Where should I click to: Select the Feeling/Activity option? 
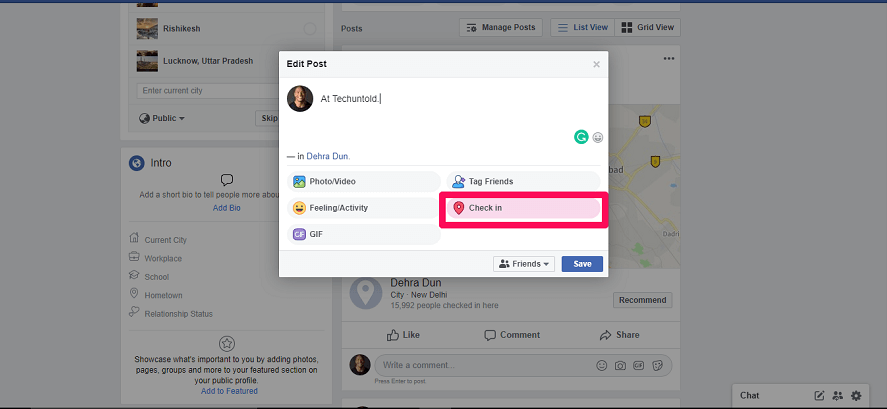[x=364, y=208]
